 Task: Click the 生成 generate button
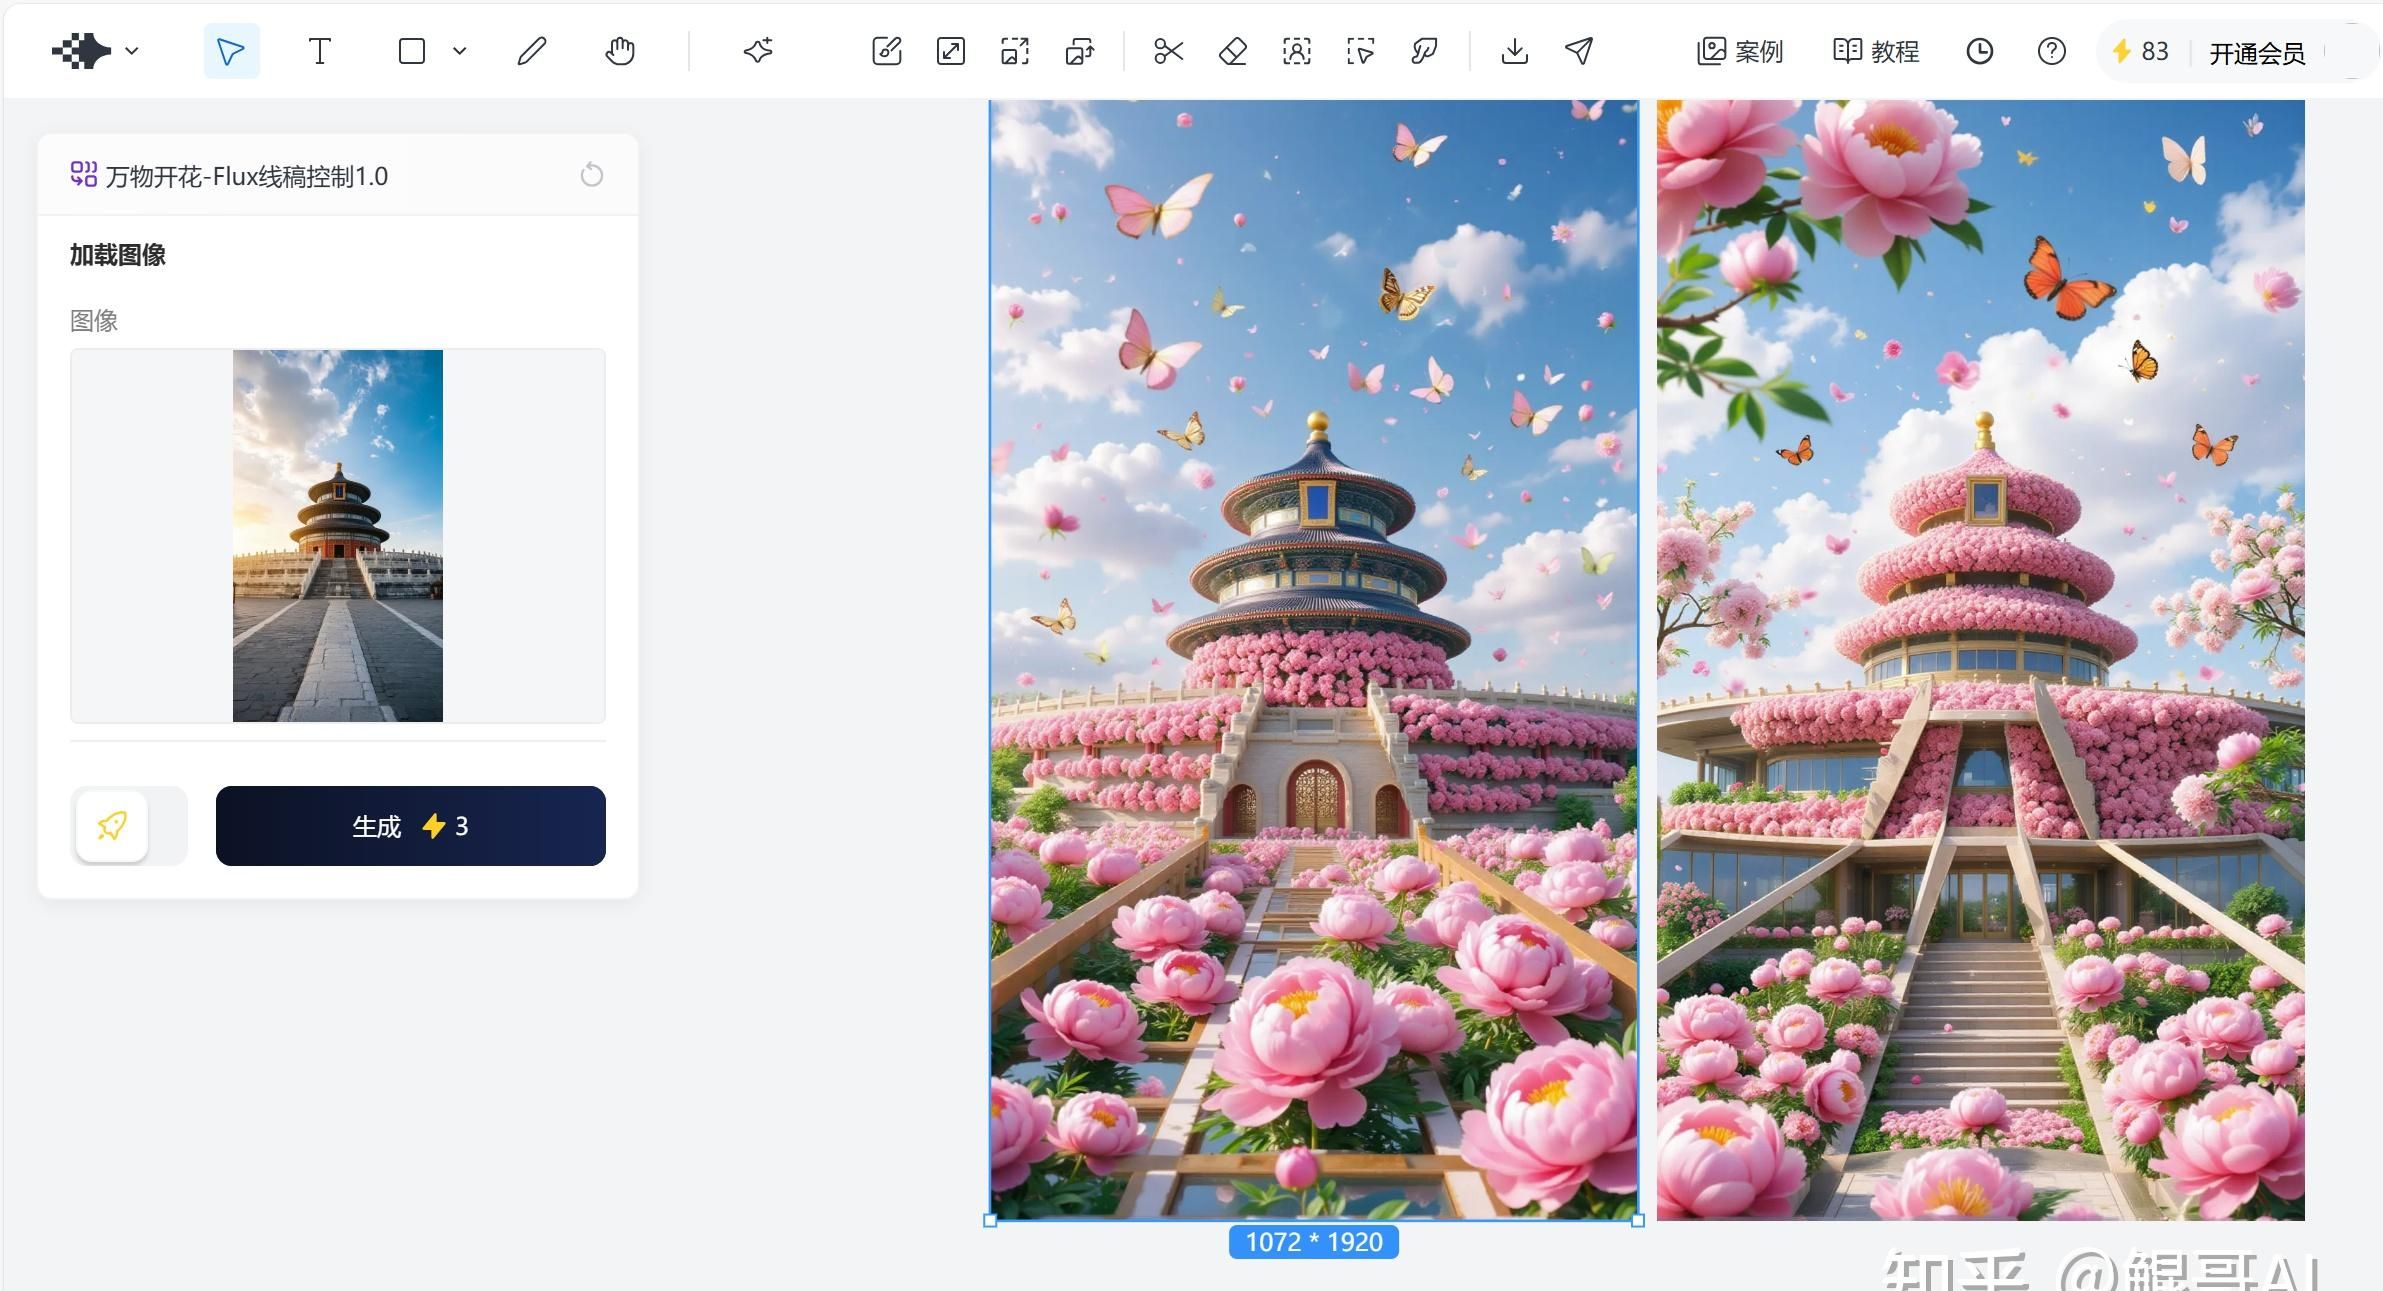410,826
